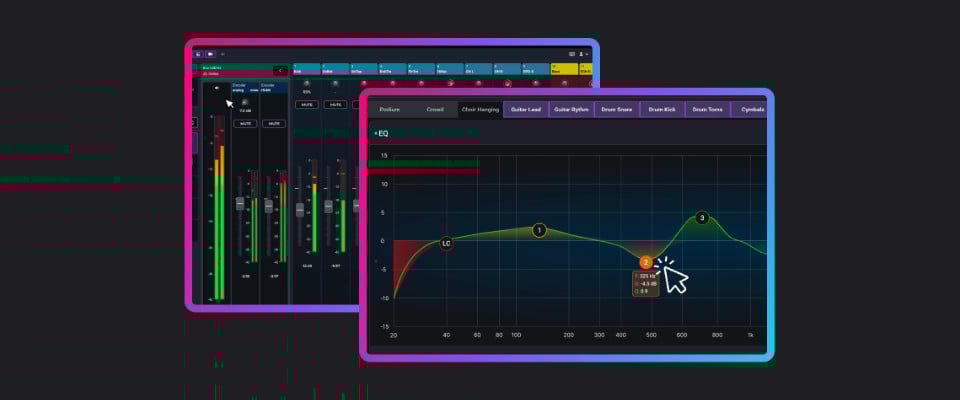This screenshot has height=400, width=960.
Task: Click the pink knob under channel 4 header
Action: pyautogui.click(x=392, y=83)
